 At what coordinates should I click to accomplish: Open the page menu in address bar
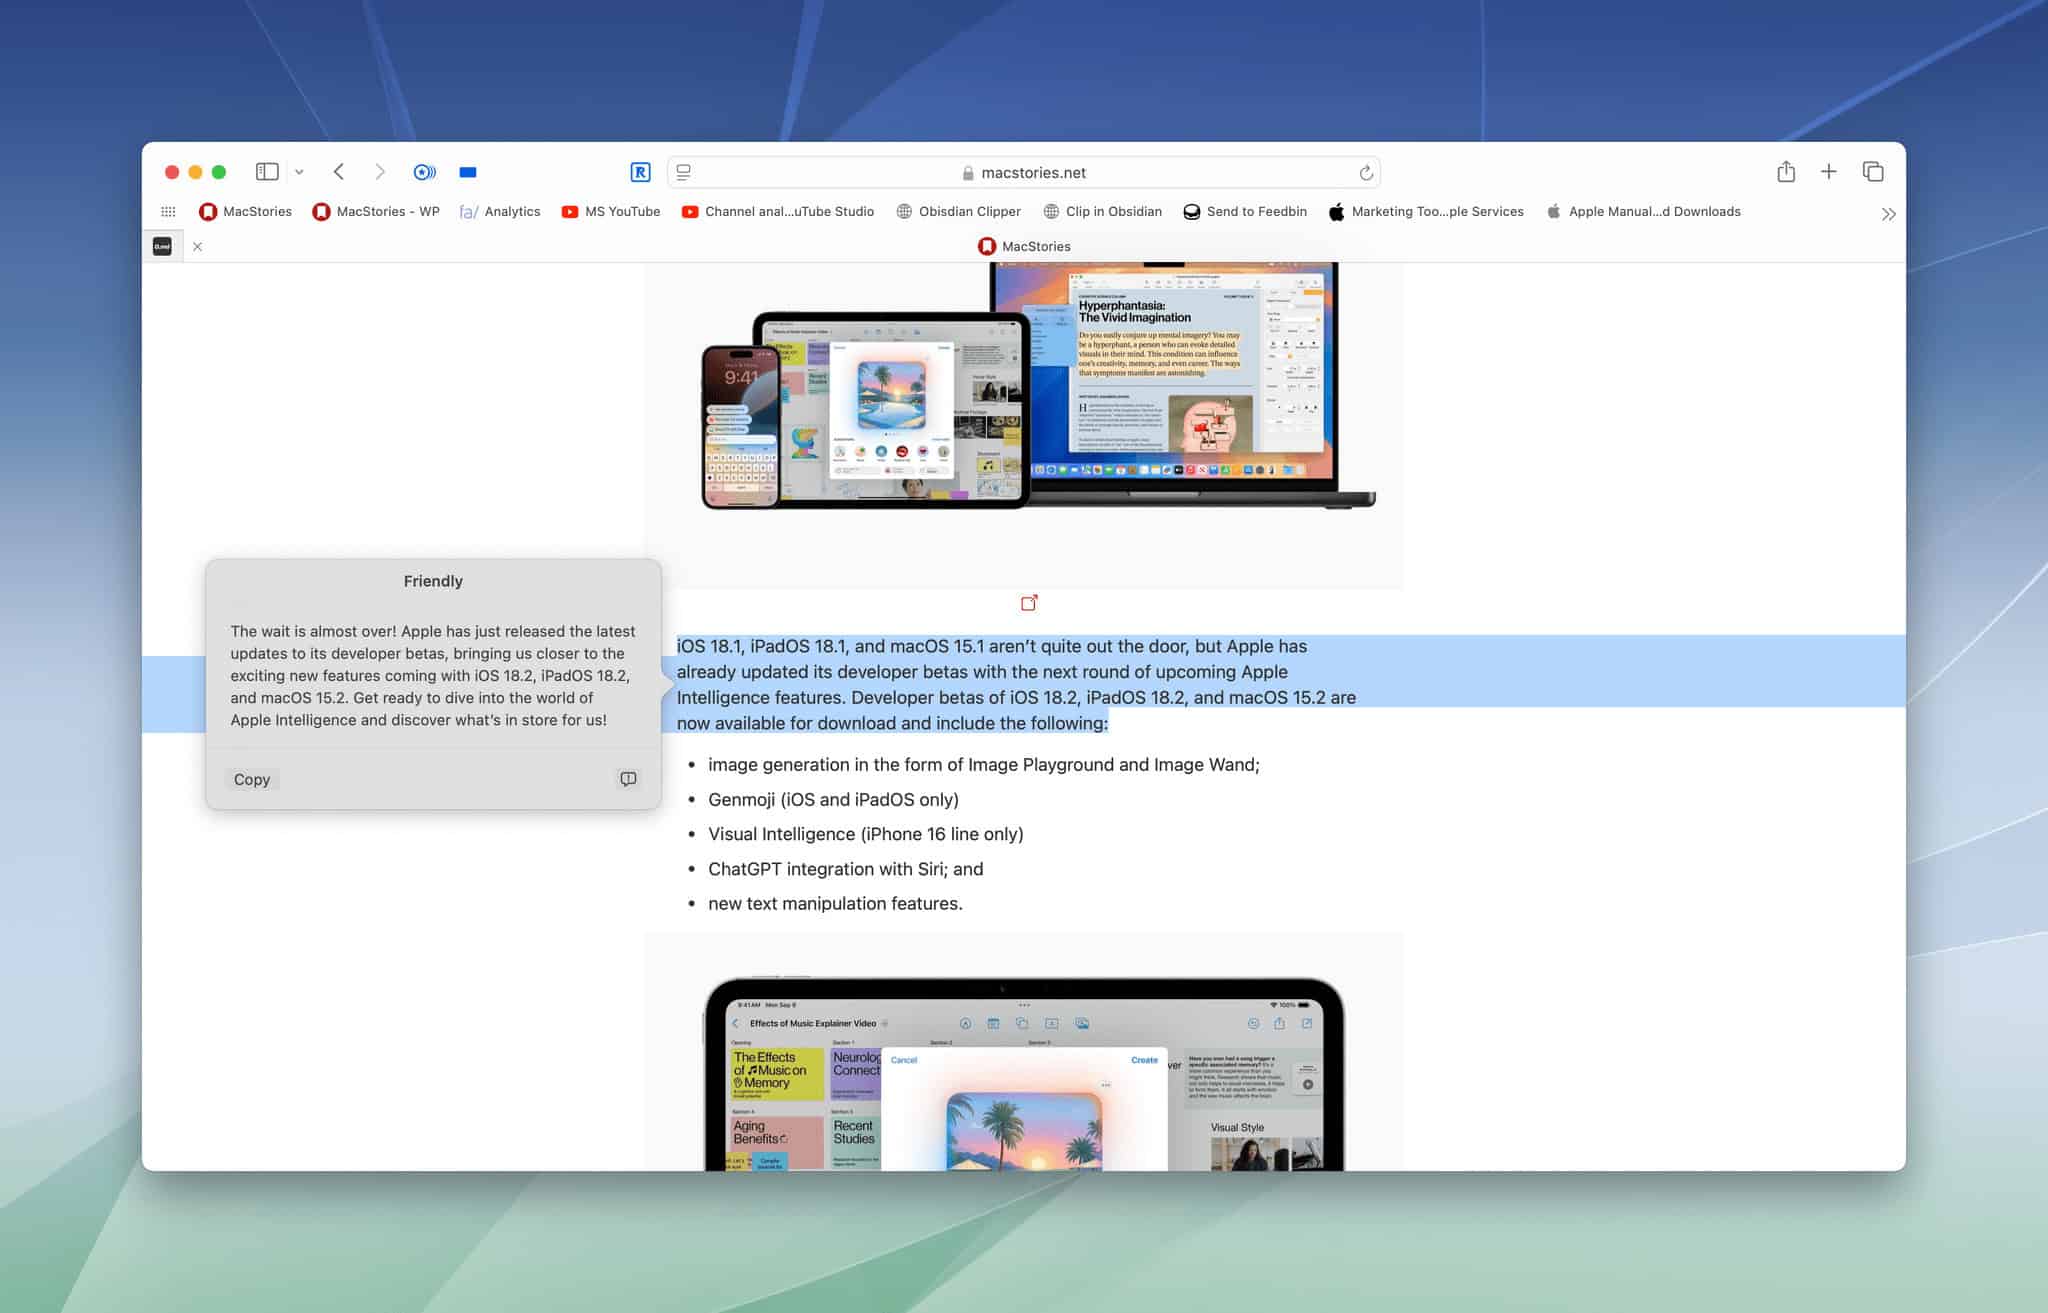(684, 172)
